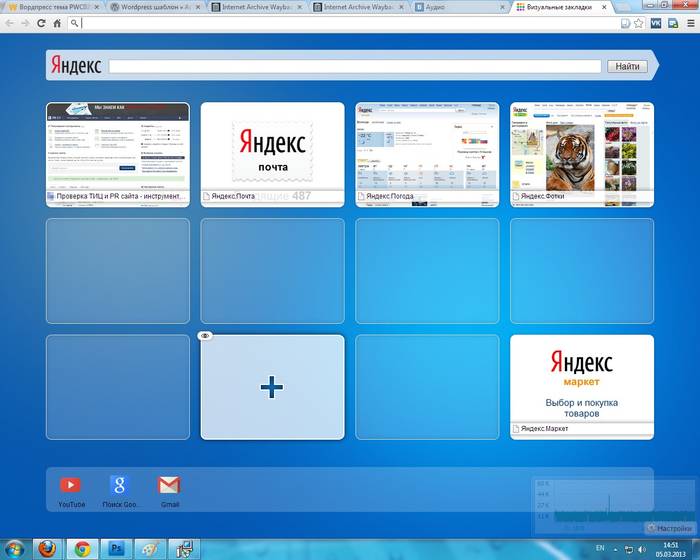Open YouTube app shortcut

tap(71, 491)
